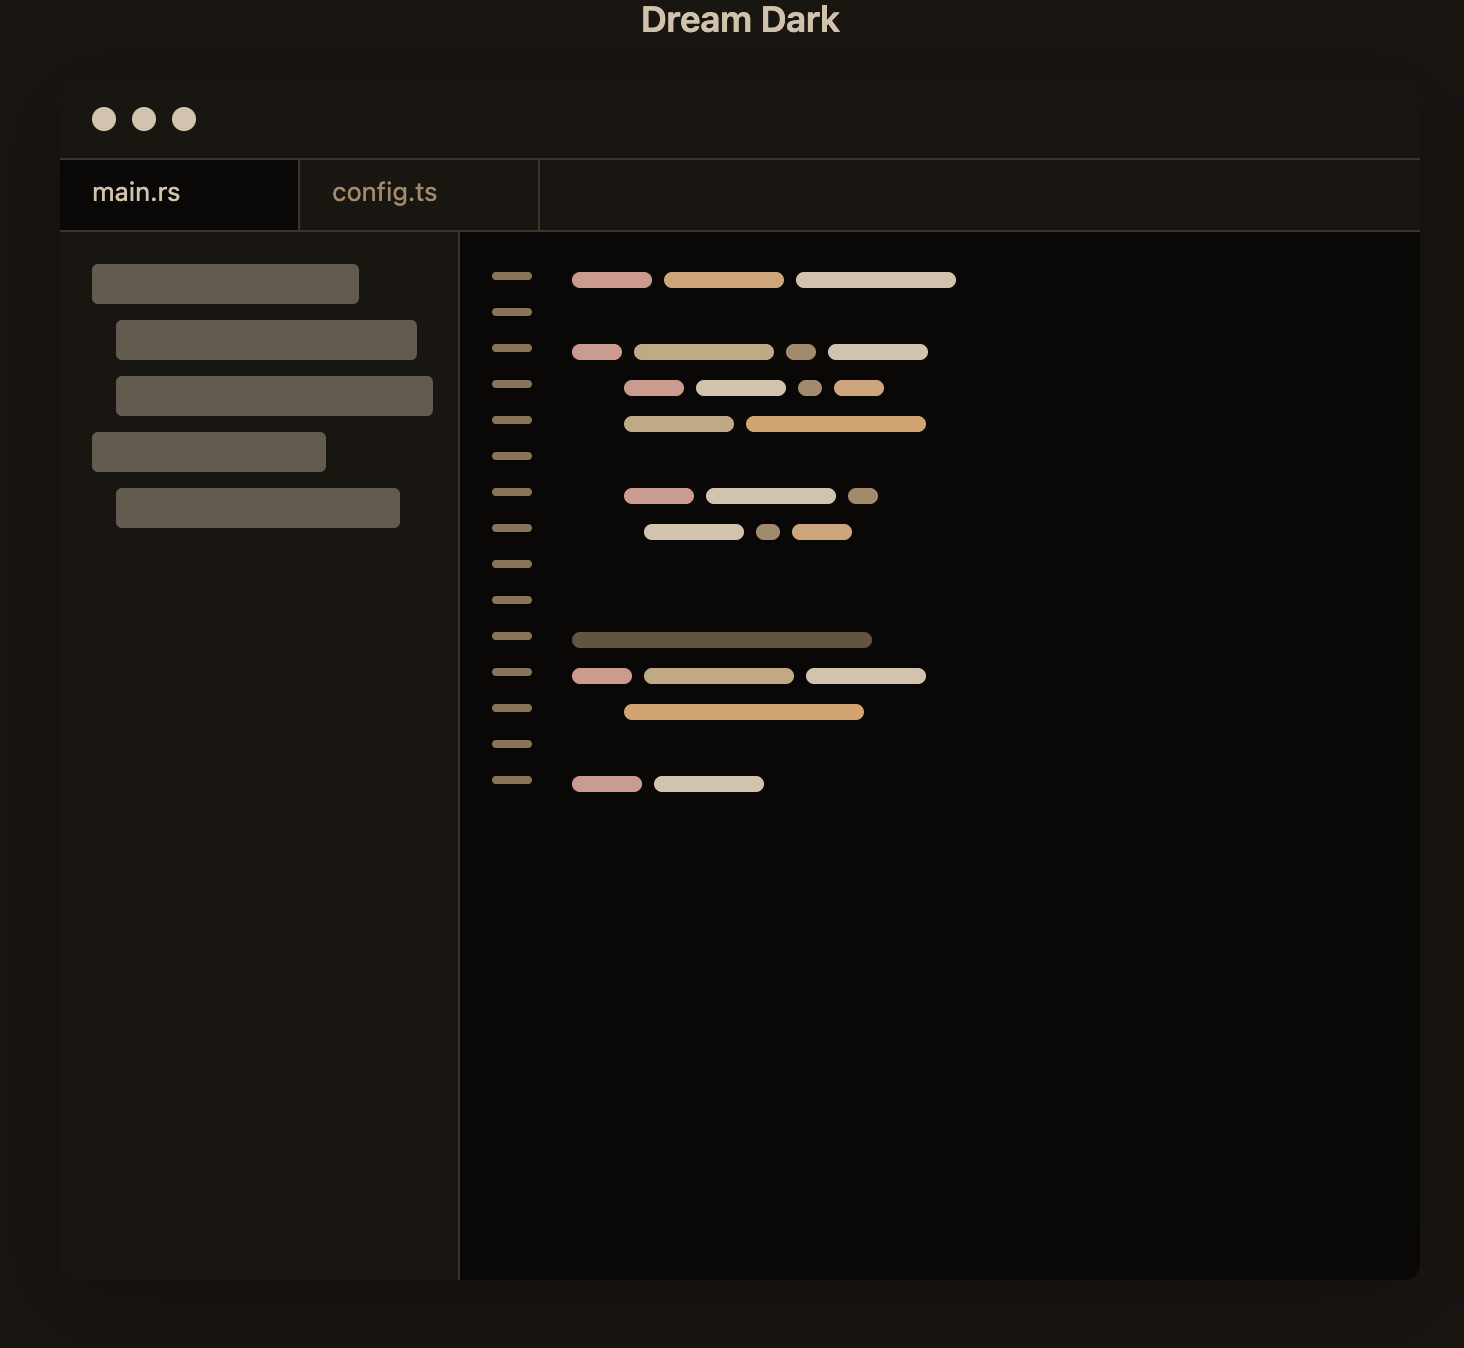Click the Dream Dark title
This screenshot has height=1348, width=1464.
click(740, 20)
